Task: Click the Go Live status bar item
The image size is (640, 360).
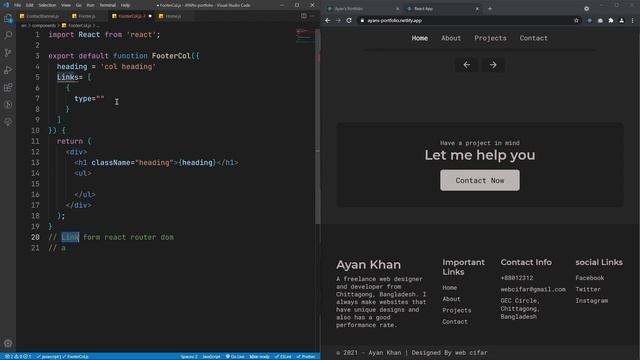Action: coord(235,357)
